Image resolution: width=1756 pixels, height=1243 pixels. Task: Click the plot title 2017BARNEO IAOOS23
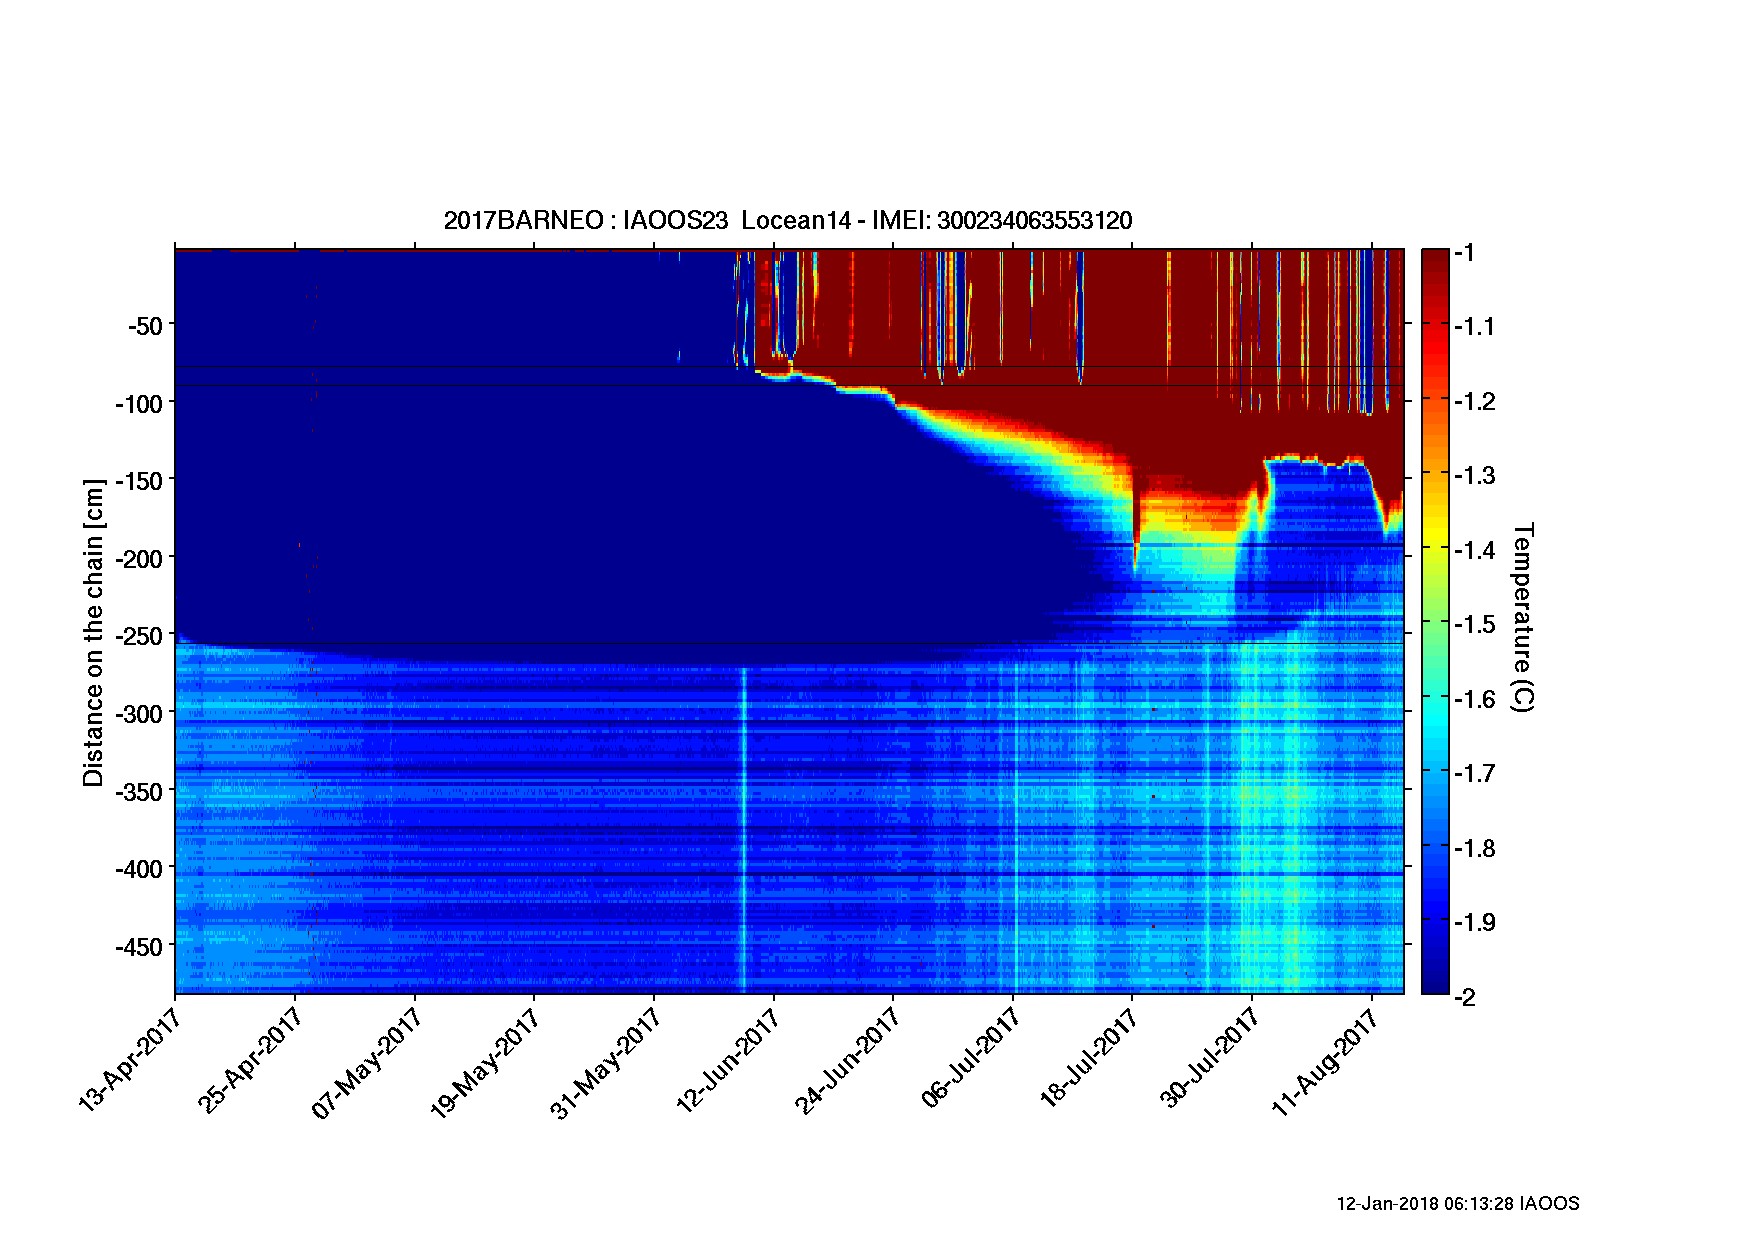pyautogui.click(x=787, y=221)
